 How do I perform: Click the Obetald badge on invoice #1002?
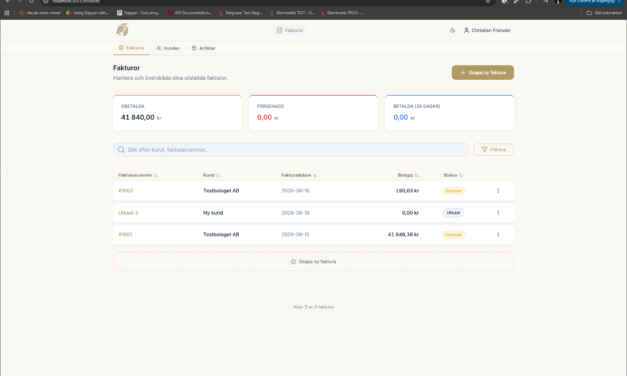click(453, 191)
